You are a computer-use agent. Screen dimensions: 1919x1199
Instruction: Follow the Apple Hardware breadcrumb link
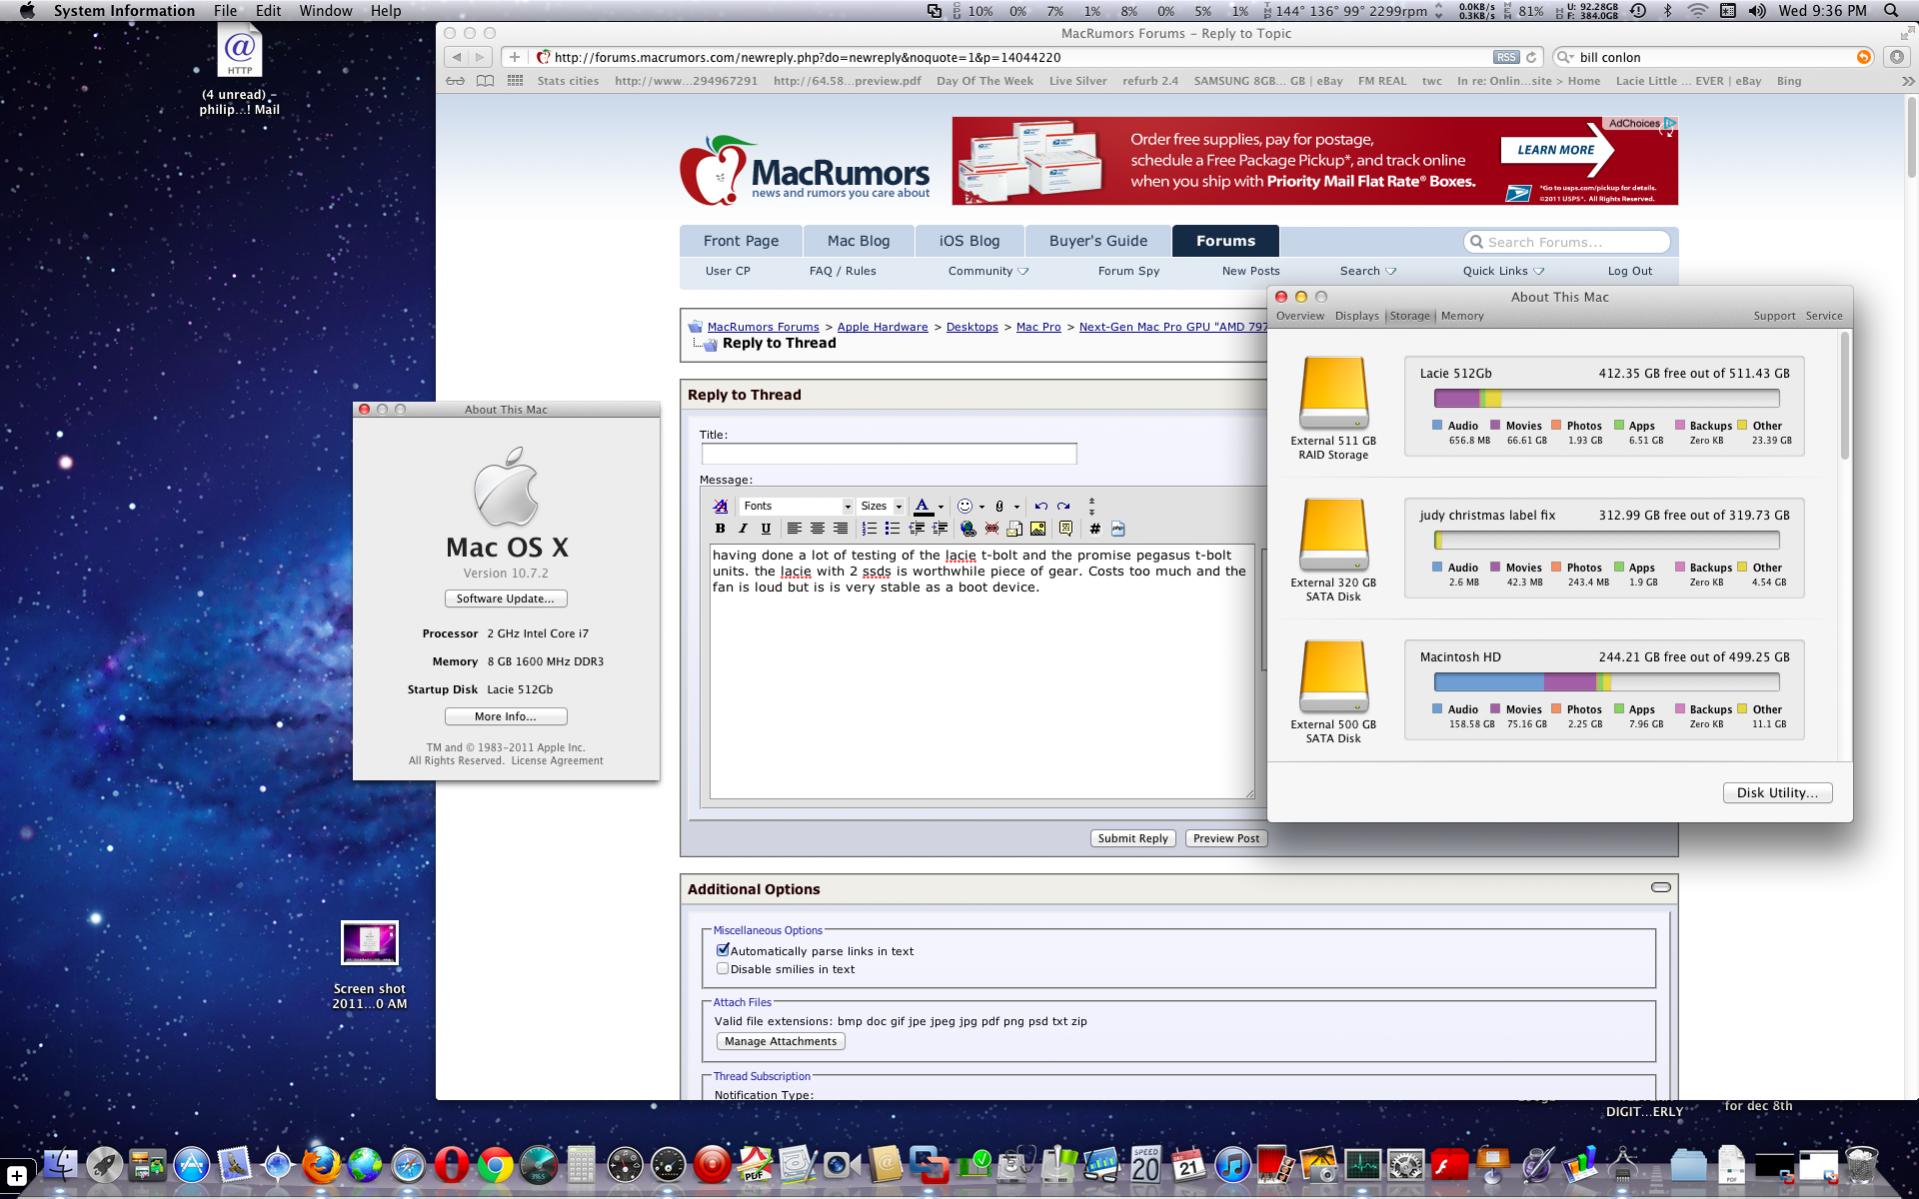tap(882, 327)
